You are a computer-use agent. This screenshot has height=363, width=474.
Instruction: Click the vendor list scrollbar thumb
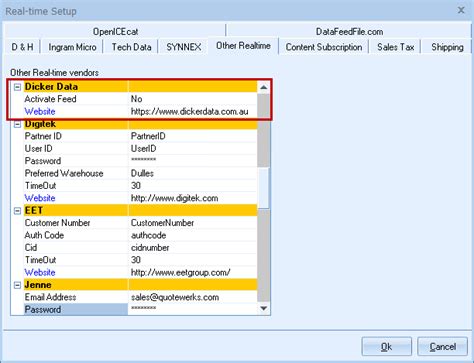coord(264,188)
